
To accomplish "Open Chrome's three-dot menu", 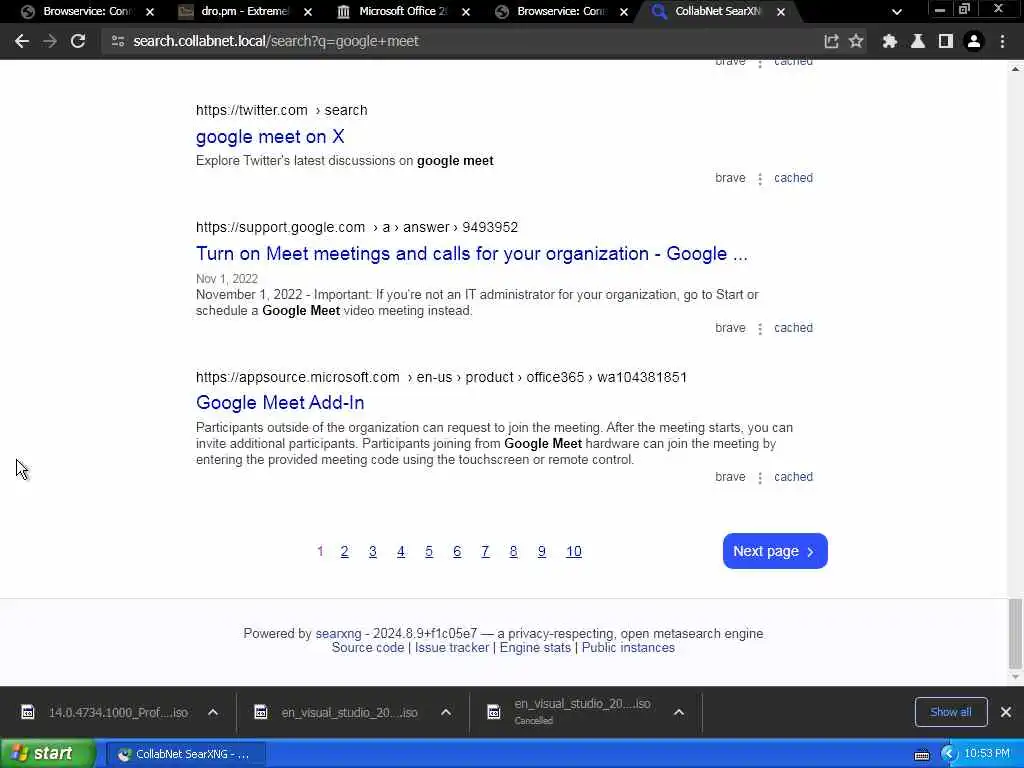I will pyautogui.click(x=1002, y=41).
